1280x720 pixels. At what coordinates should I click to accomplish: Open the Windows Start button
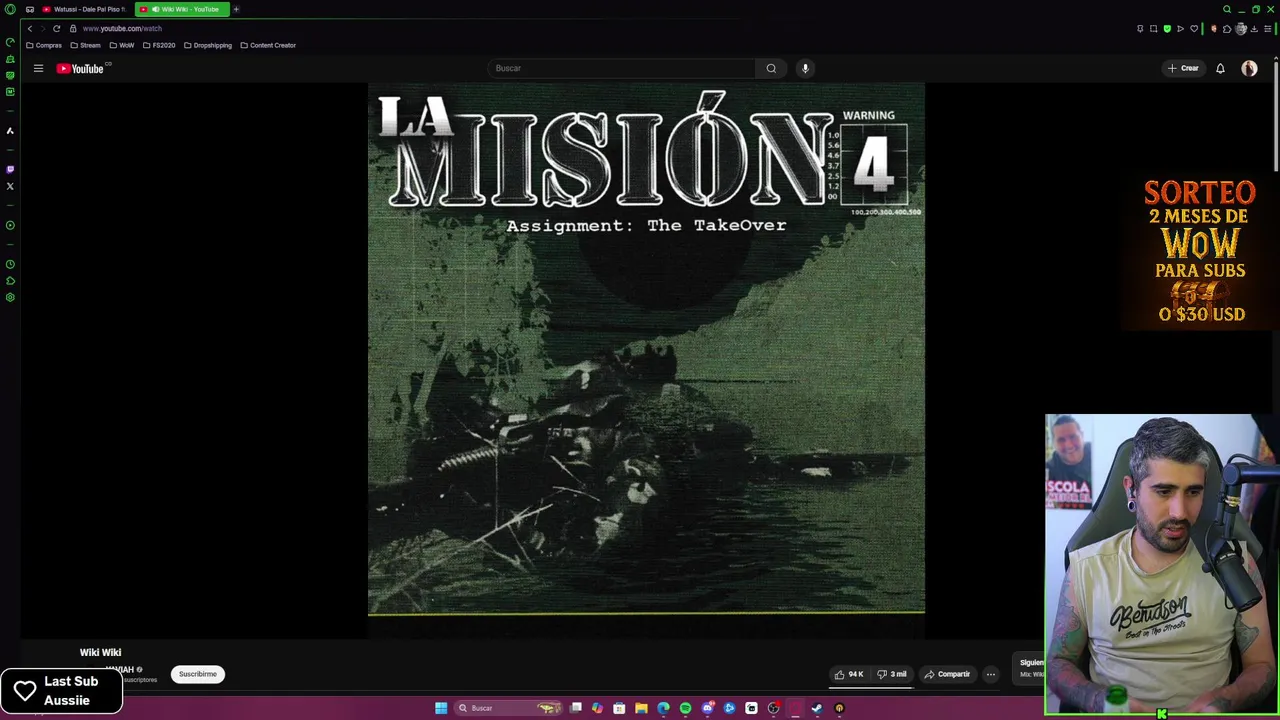(441, 708)
